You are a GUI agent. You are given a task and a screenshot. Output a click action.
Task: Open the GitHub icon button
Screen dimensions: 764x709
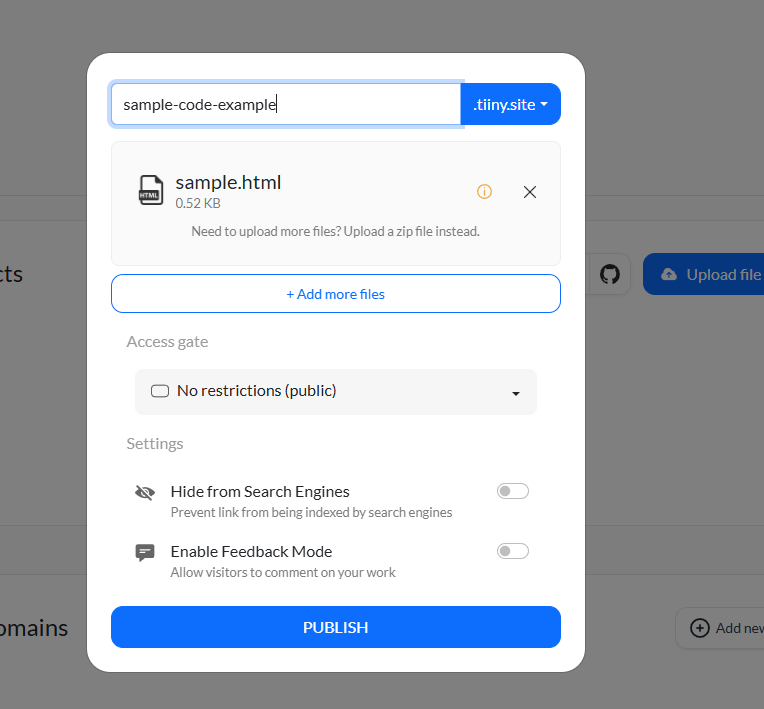609,274
